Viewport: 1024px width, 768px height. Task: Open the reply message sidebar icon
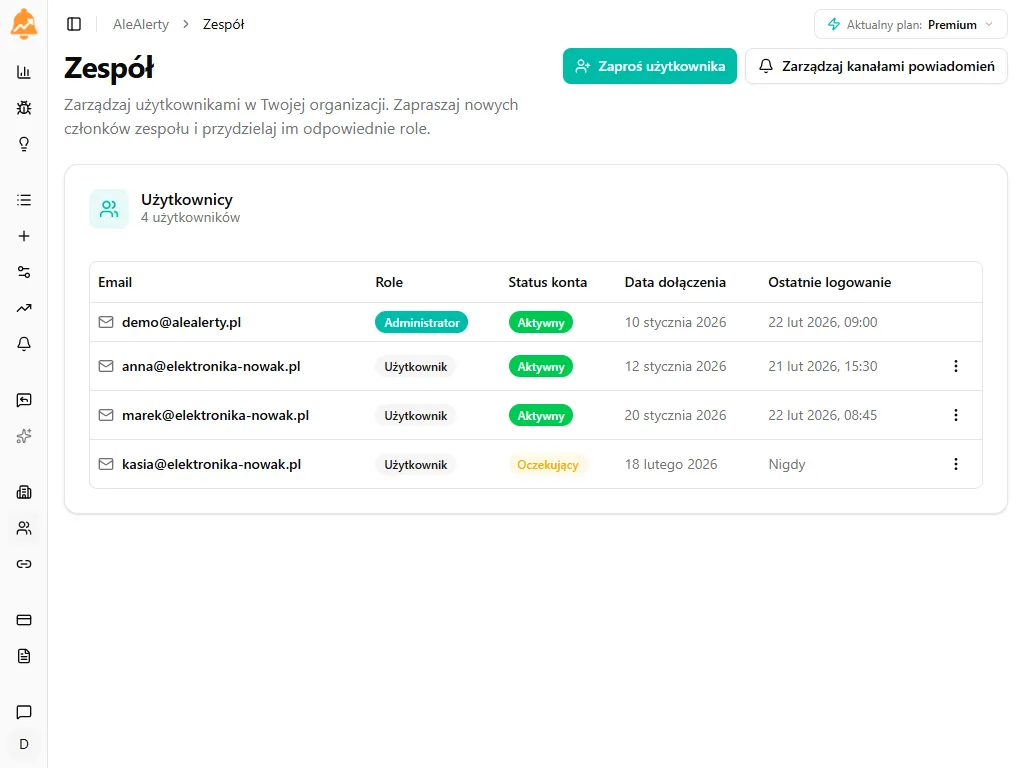tap(24, 400)
